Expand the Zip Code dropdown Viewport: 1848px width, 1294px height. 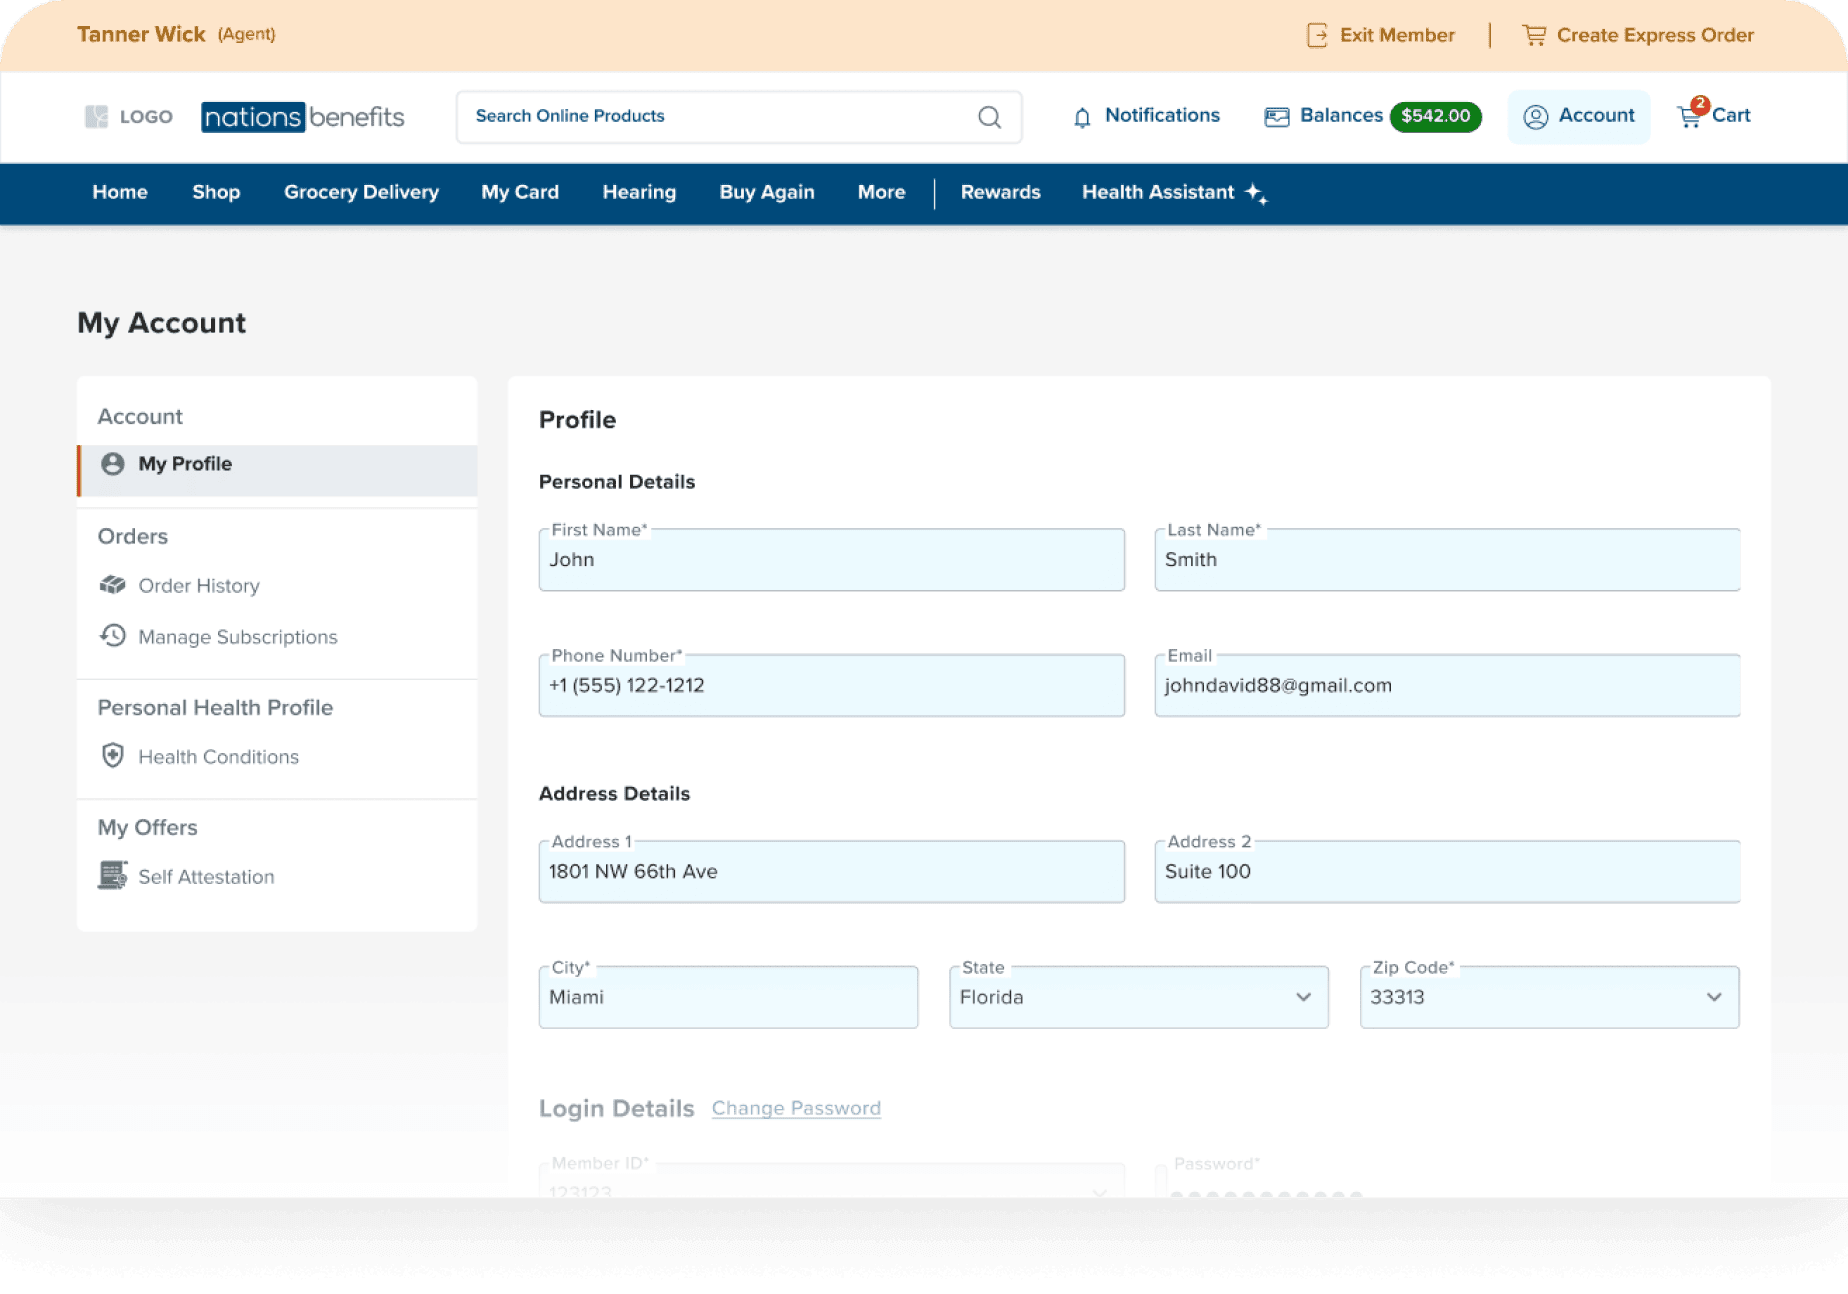pos(1714,997)
